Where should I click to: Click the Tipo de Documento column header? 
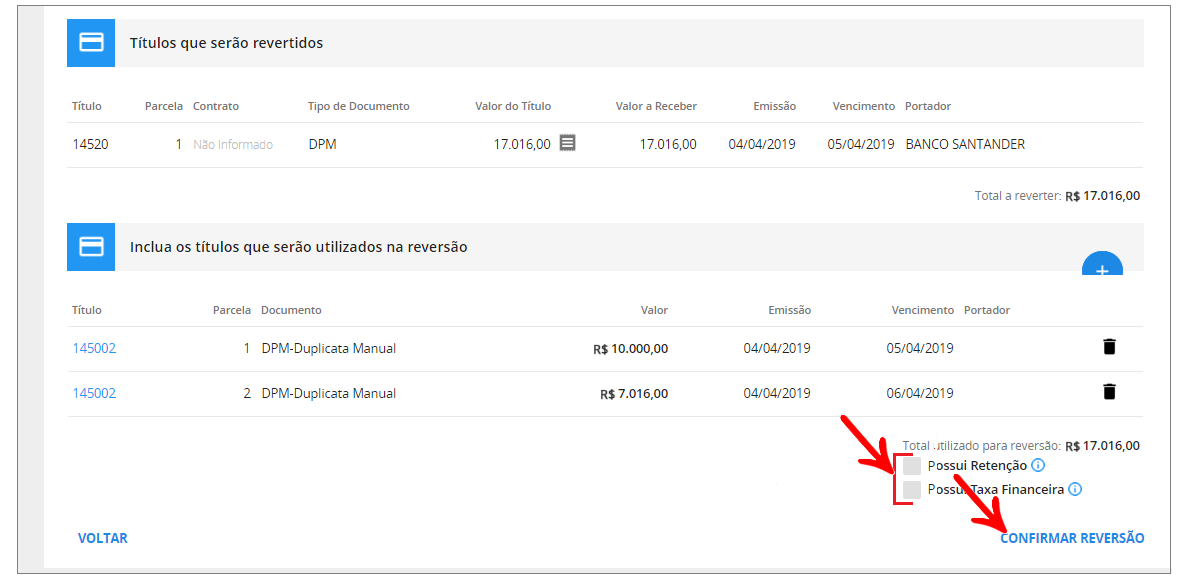pos(358,106)
